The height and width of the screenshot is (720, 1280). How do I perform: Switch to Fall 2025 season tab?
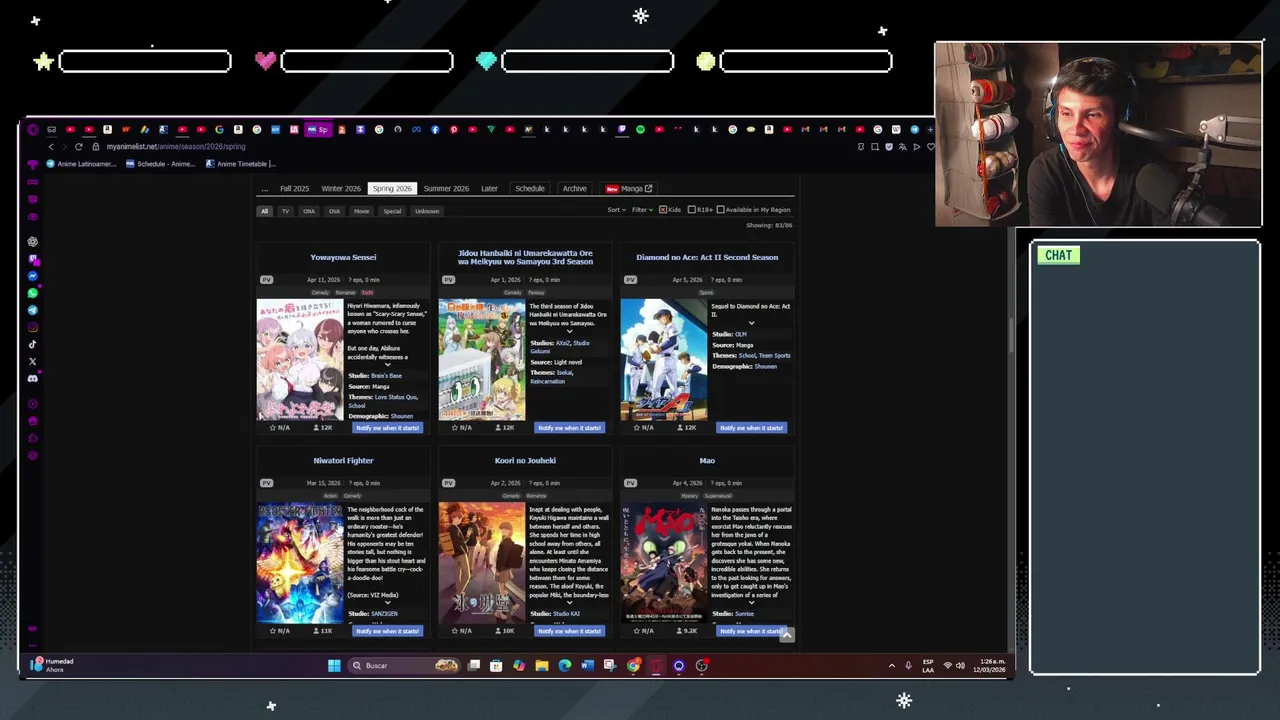[x=294, y=189]
